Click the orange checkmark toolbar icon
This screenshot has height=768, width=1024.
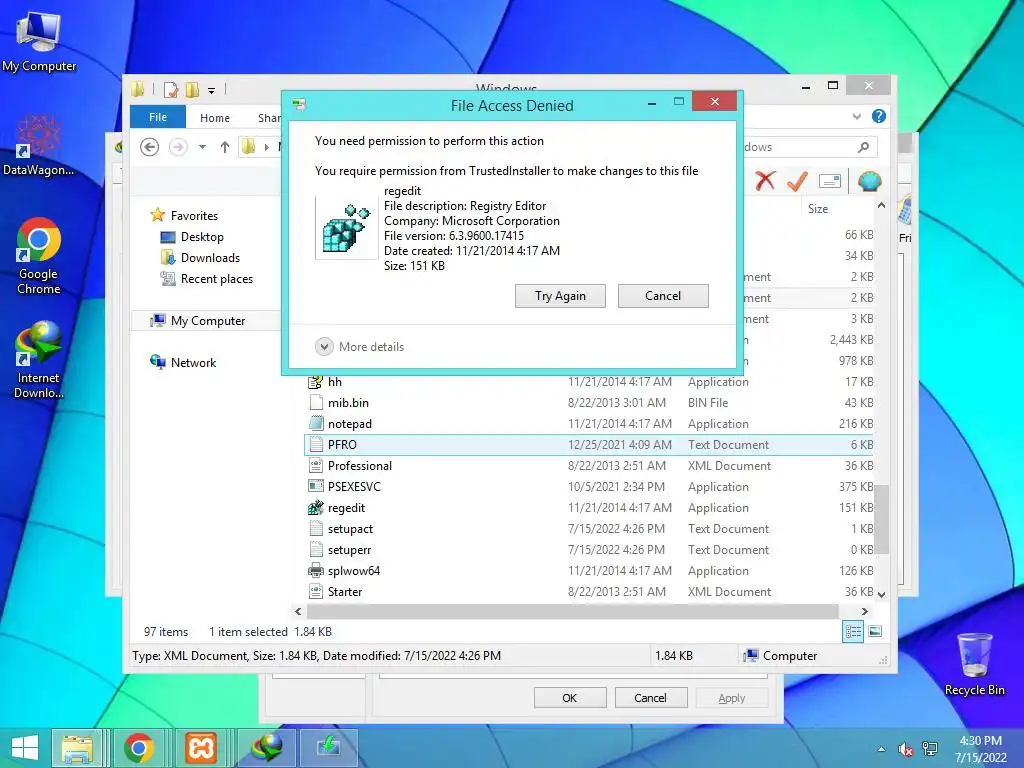[x=797, y=181]
